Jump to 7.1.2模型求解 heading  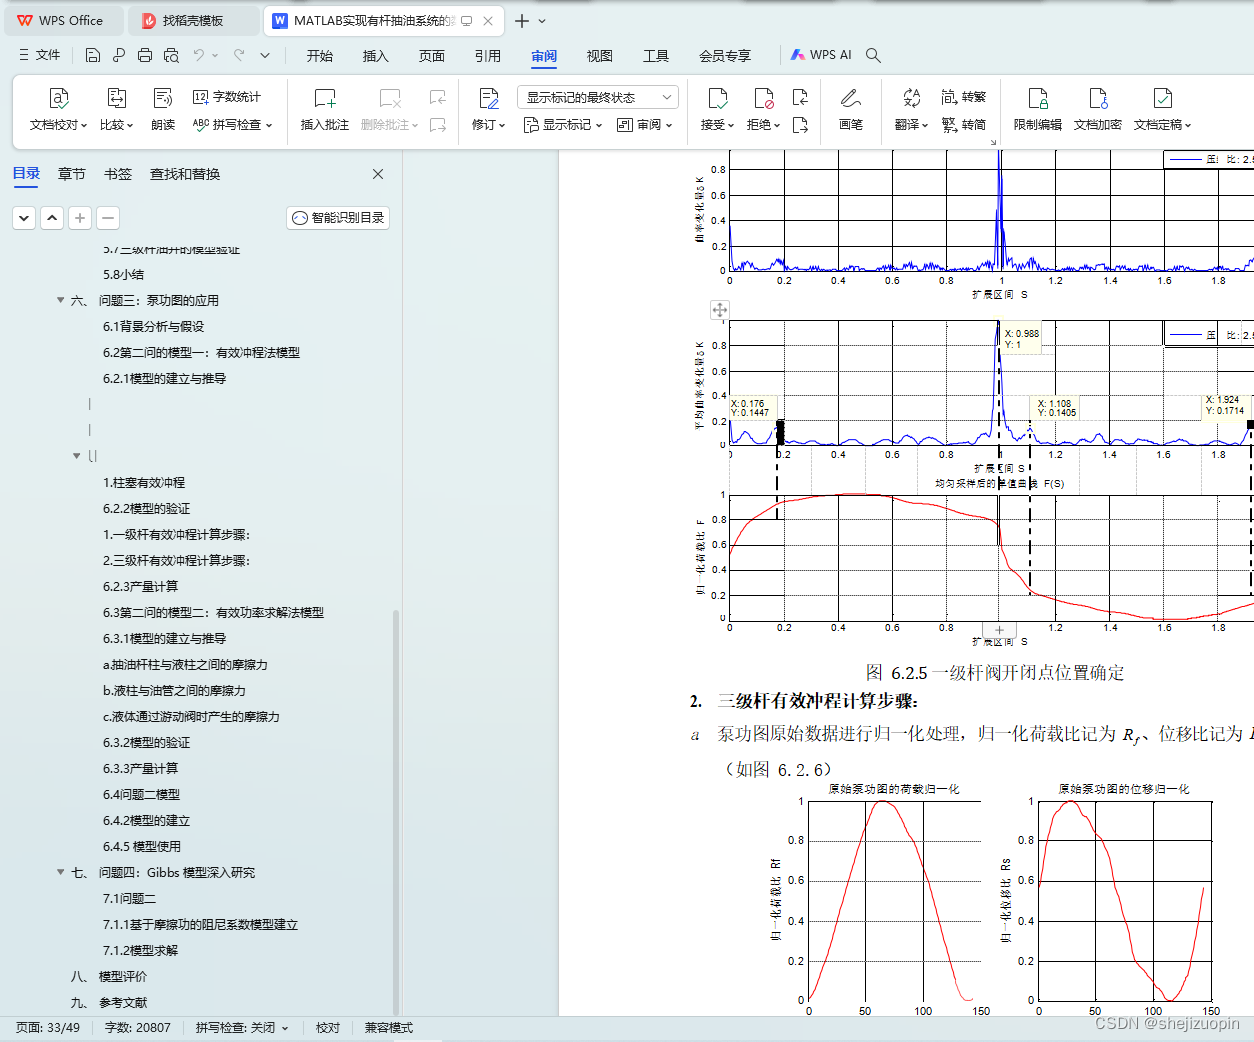pyautogui.click(x=140, y=950)
